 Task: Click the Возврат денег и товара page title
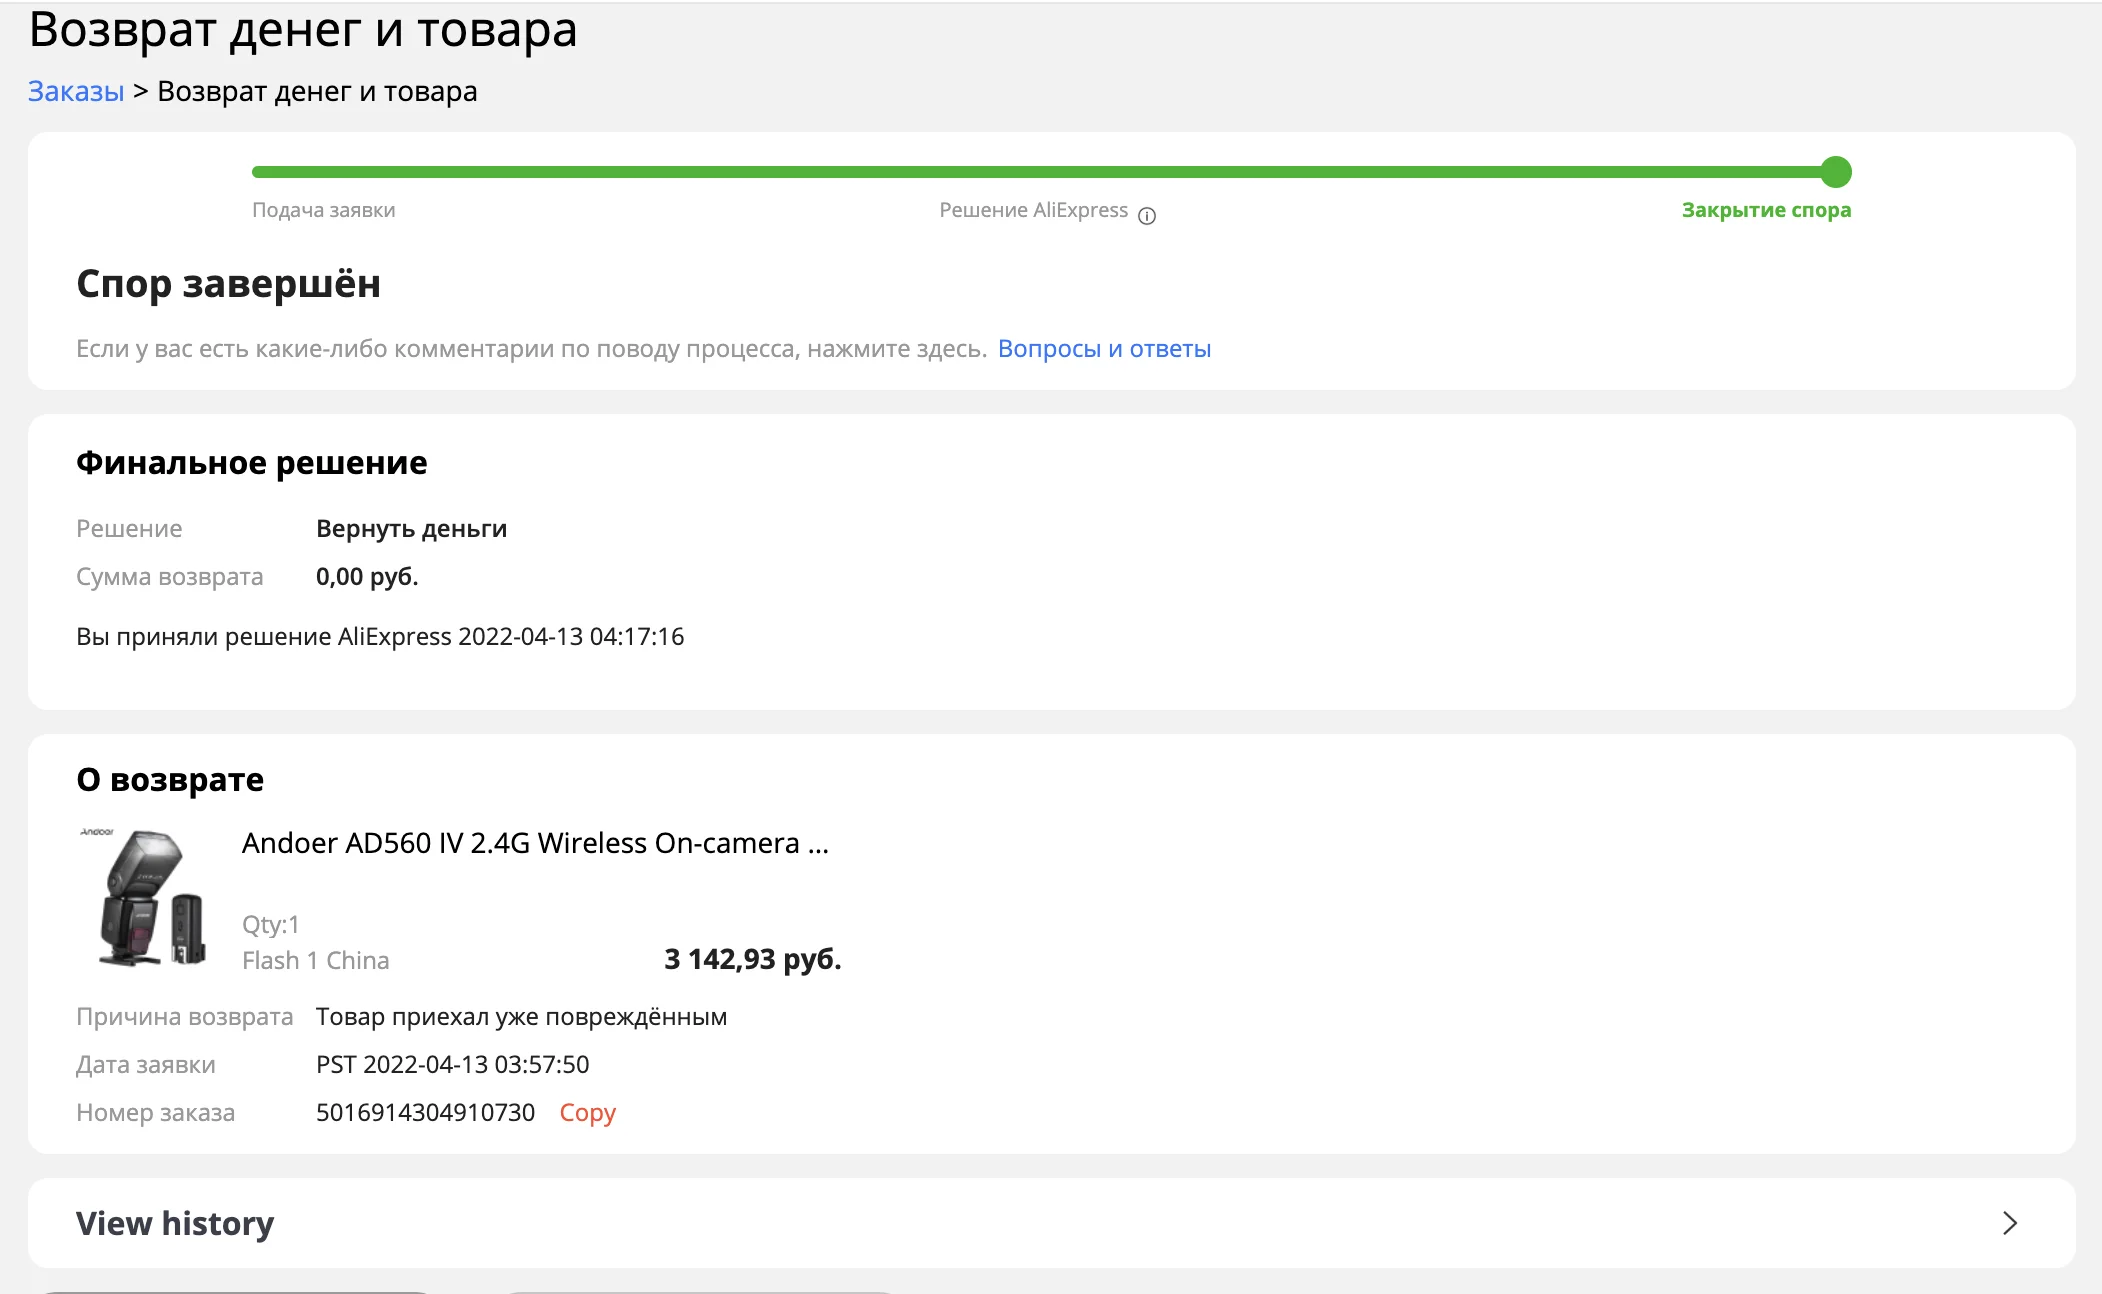303,30
